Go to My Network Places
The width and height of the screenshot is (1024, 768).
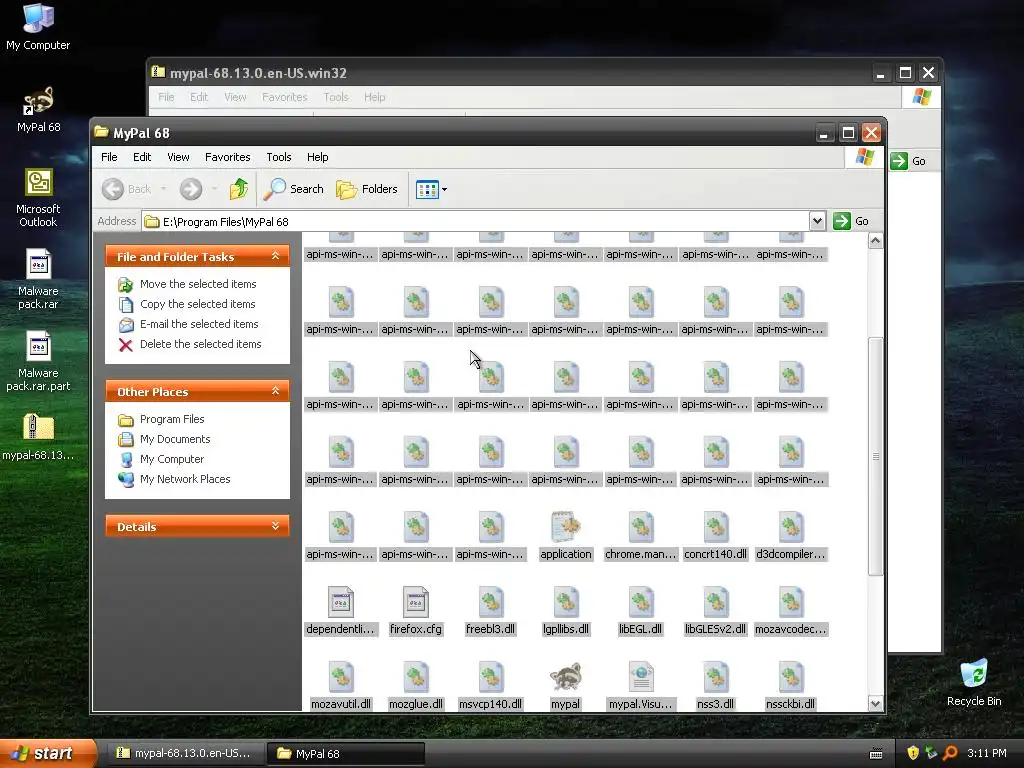pos(185,479)
